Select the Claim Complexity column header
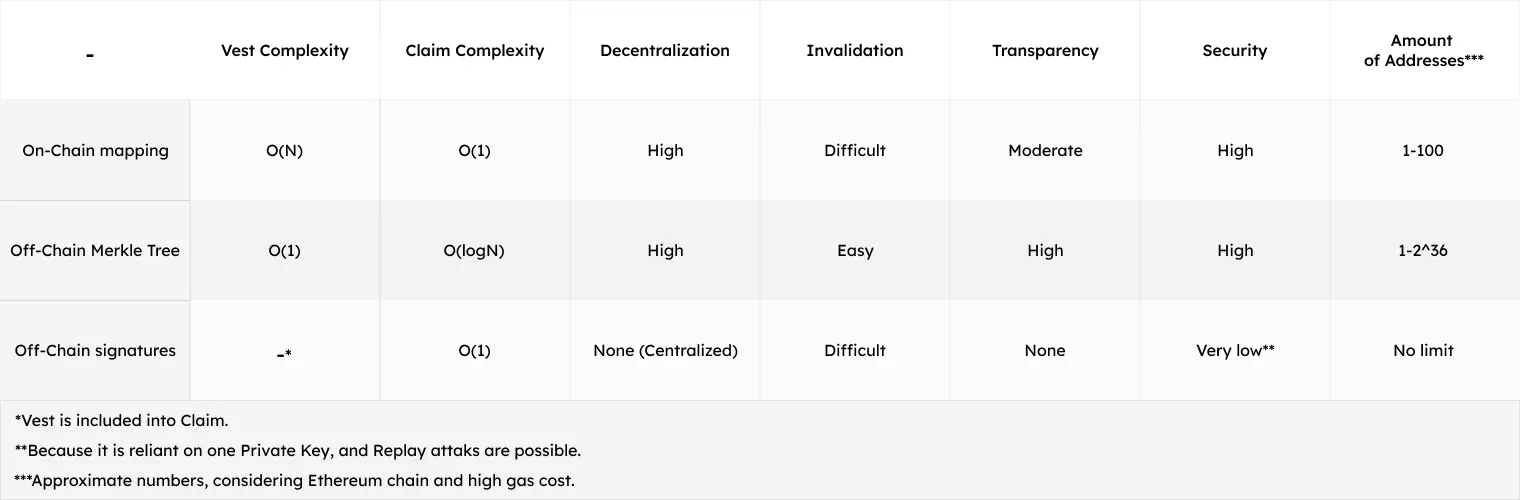 pos(475,51)
